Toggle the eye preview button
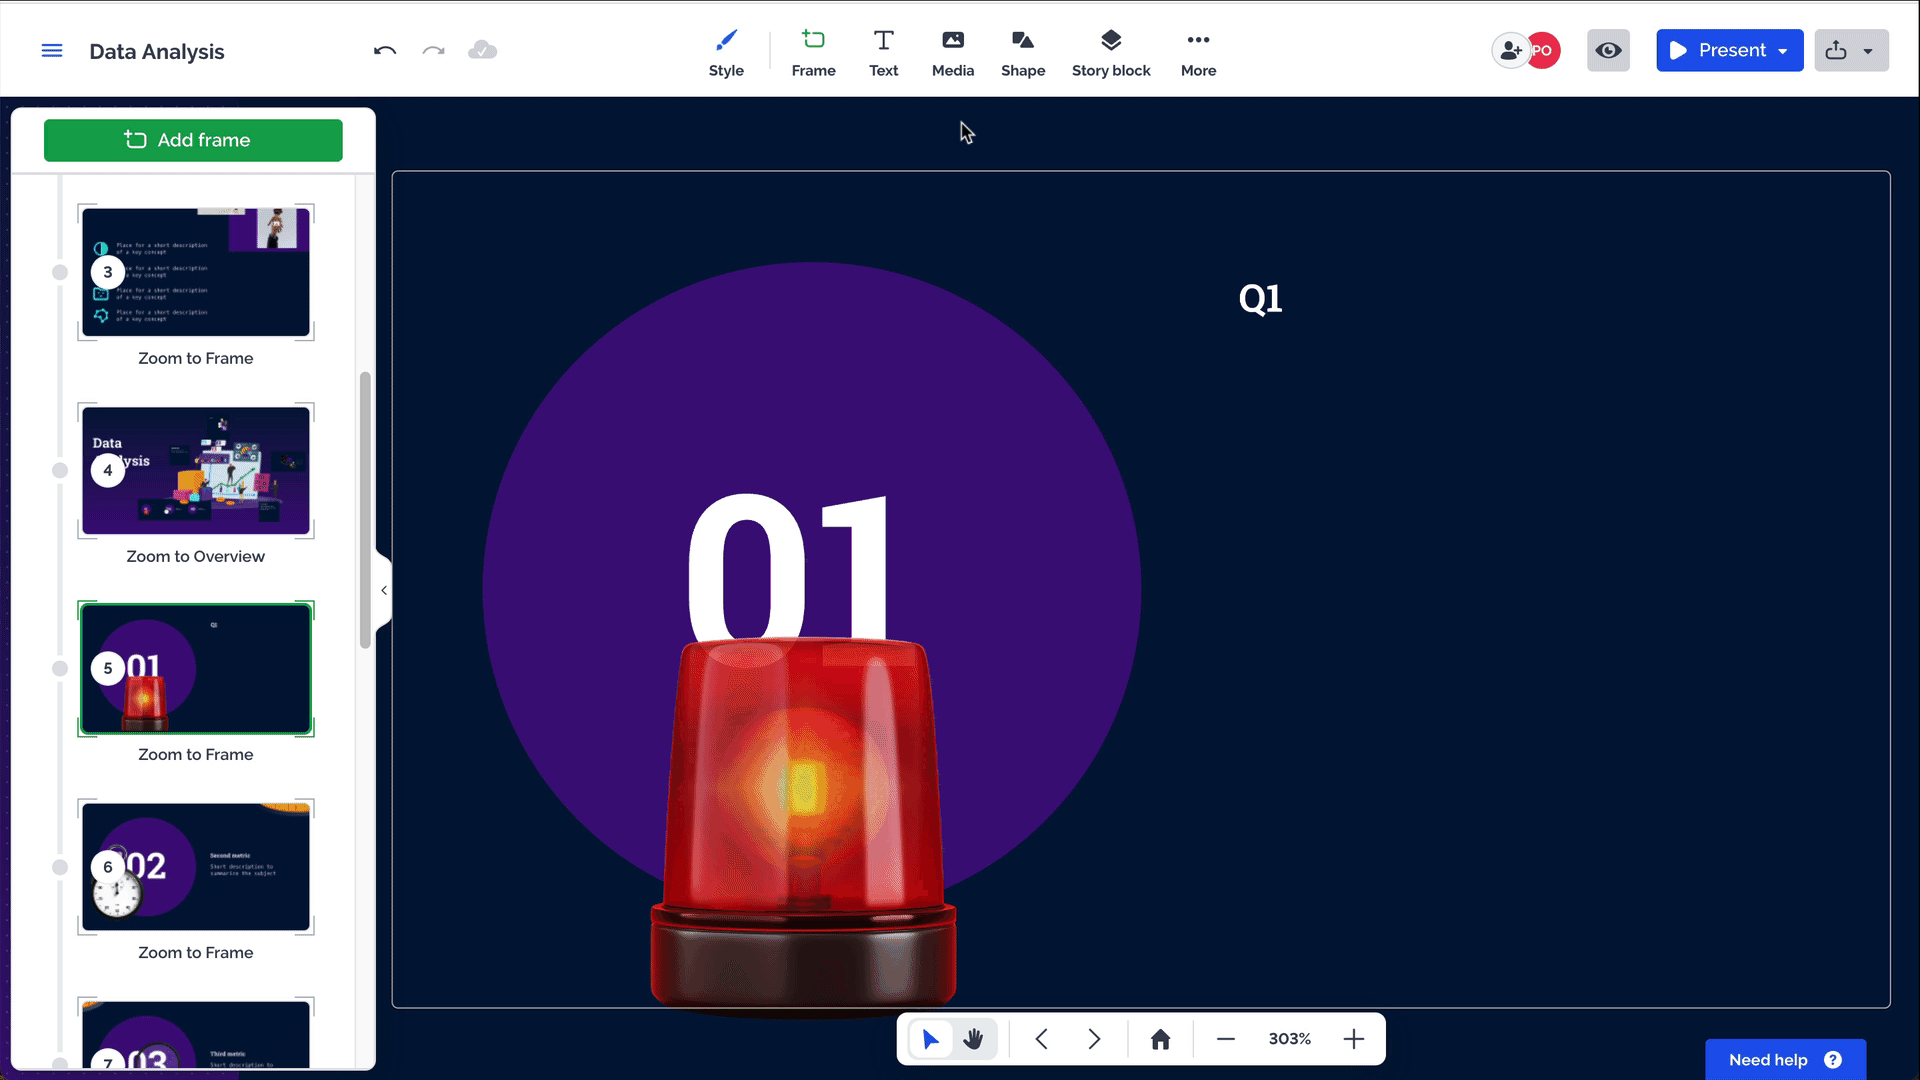 coord(1608,51)
